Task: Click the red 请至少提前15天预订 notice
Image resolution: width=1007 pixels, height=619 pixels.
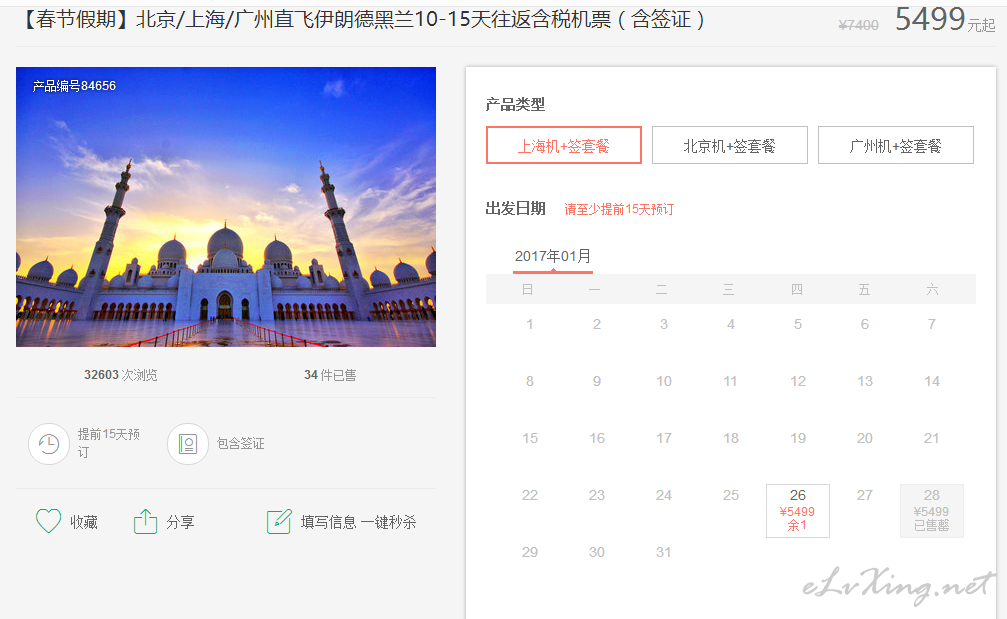Action: [619, 209]
